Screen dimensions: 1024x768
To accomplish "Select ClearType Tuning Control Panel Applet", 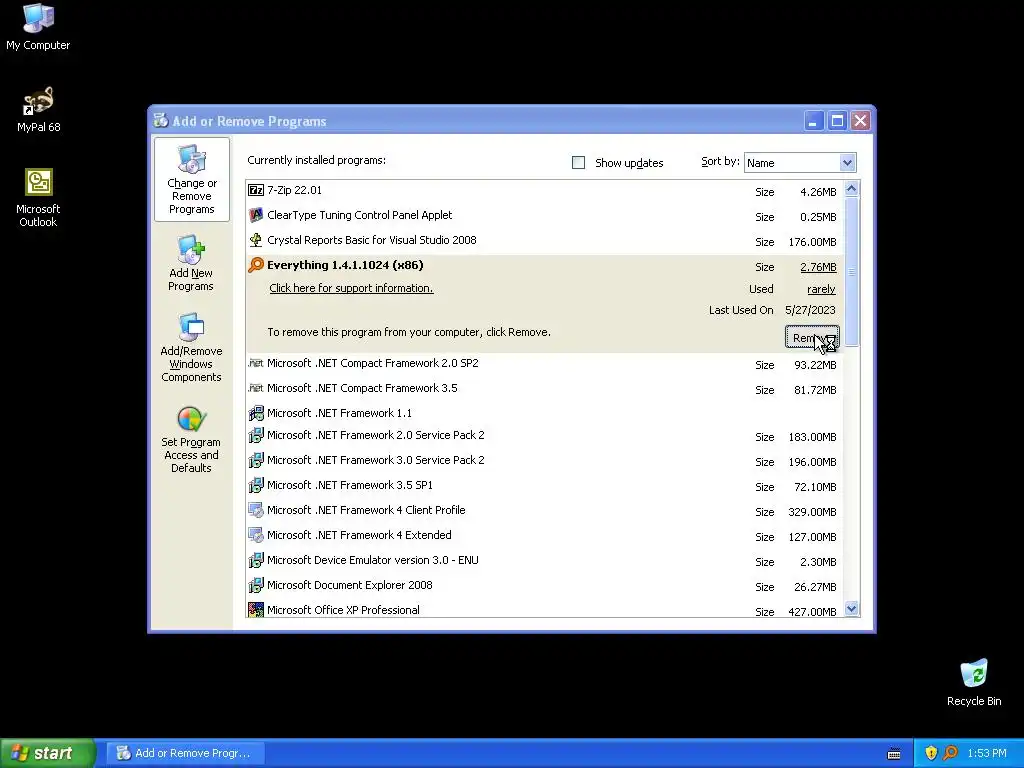I will (x=545, y=216).
